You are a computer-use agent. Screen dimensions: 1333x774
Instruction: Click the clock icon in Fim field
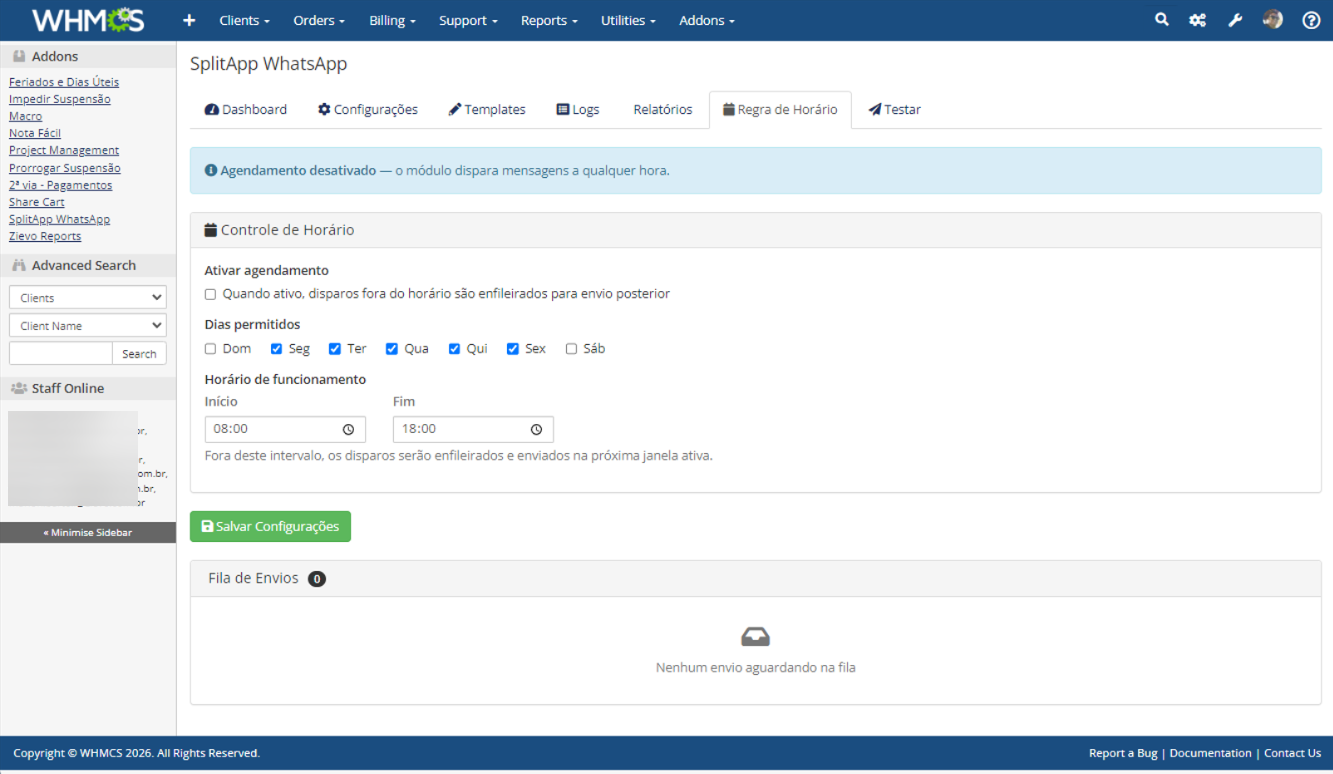[x=536, y=429]
